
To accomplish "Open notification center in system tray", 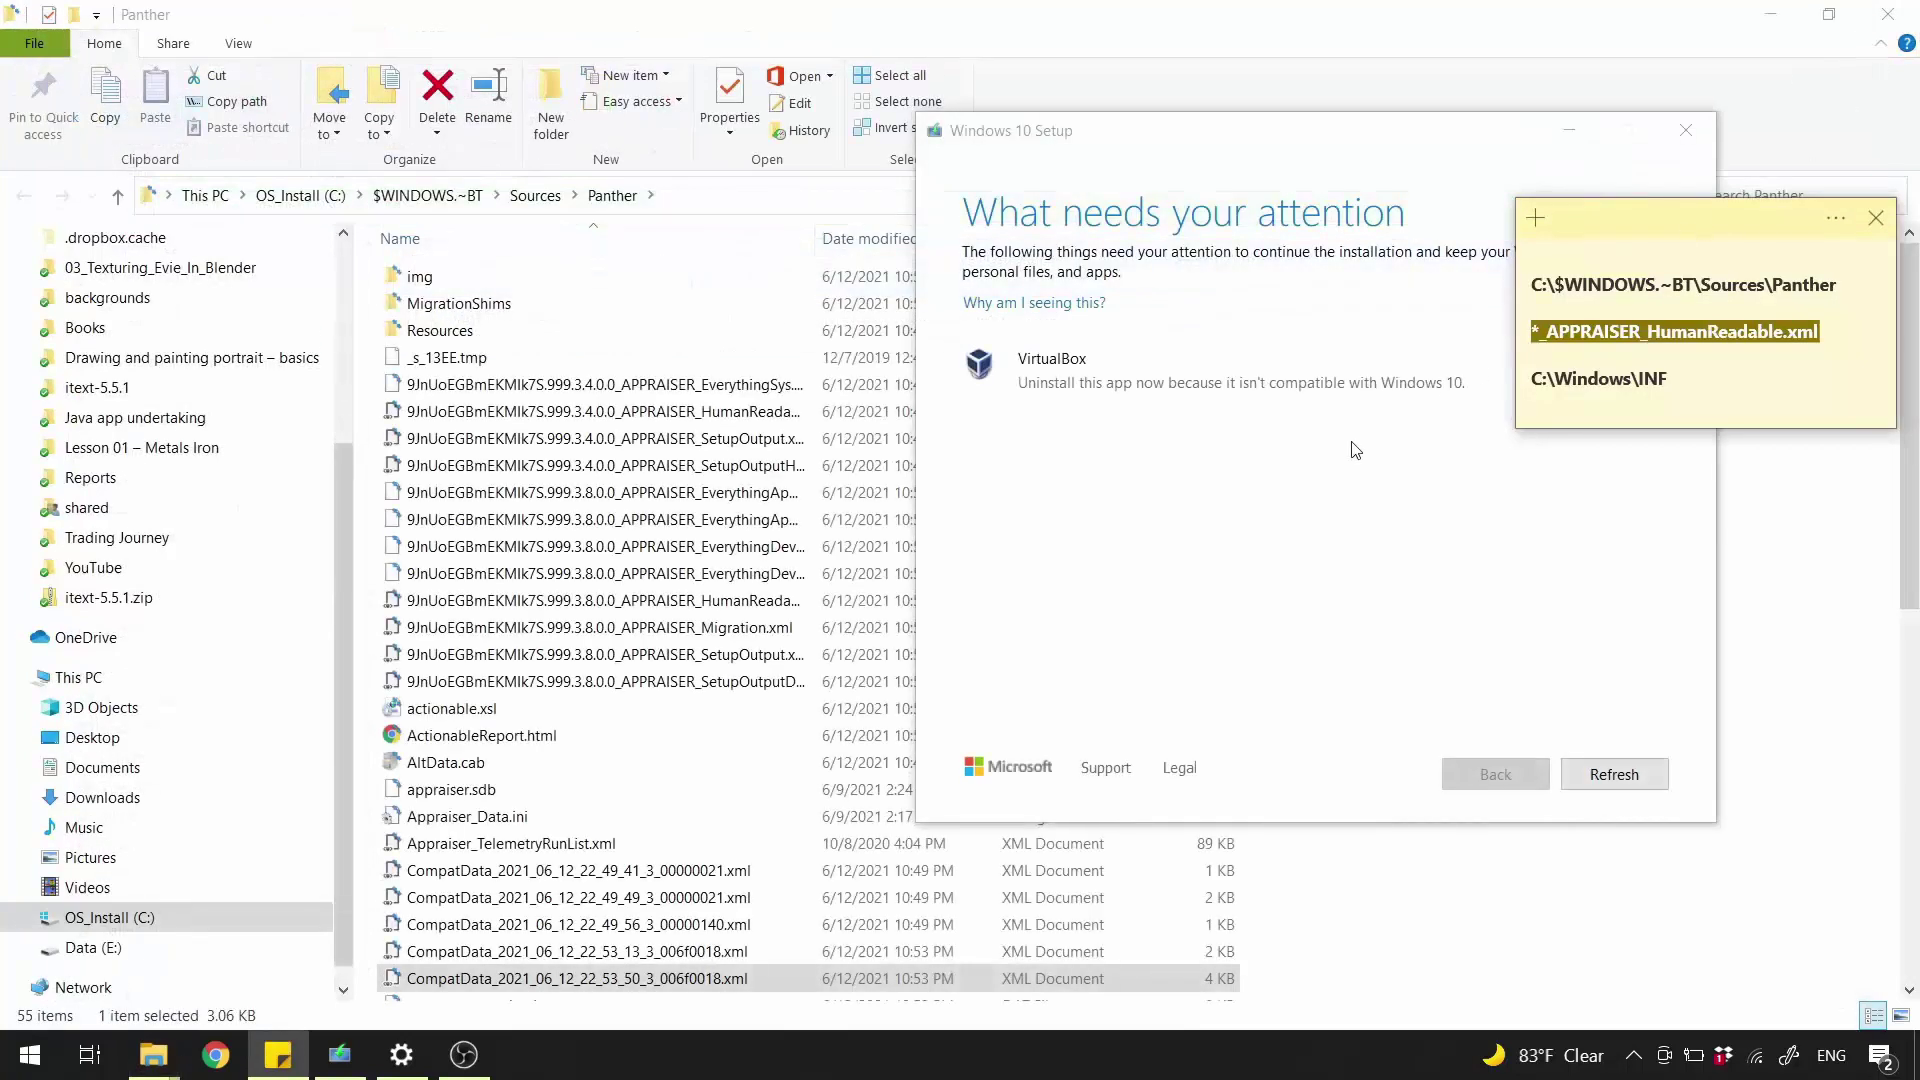I will click(1880, 1056).
